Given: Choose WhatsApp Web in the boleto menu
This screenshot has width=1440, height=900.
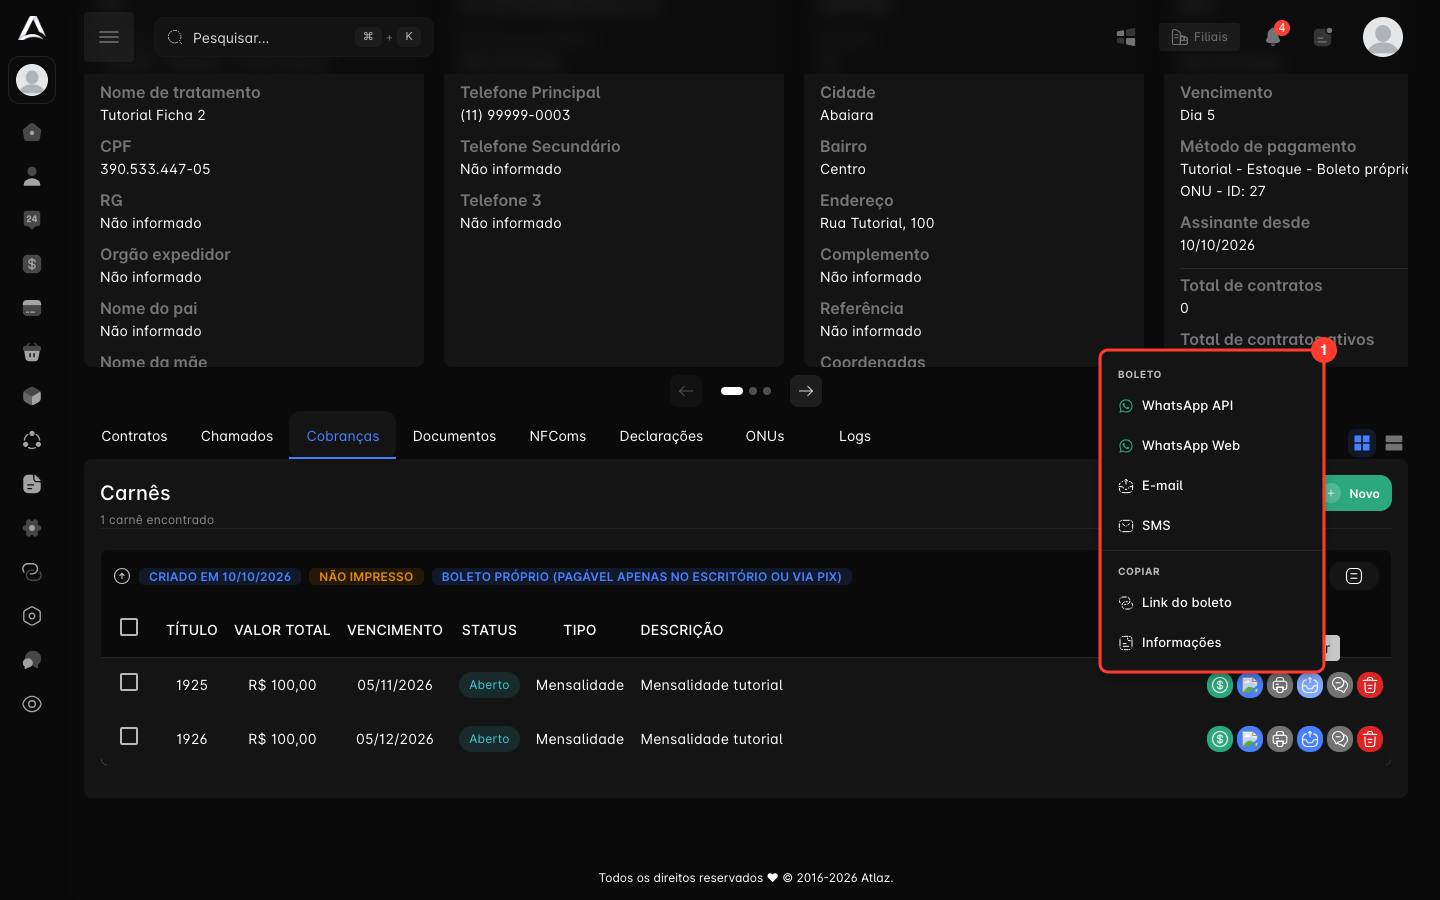Looking at the screenshot, I should (x=1212, y=446).
